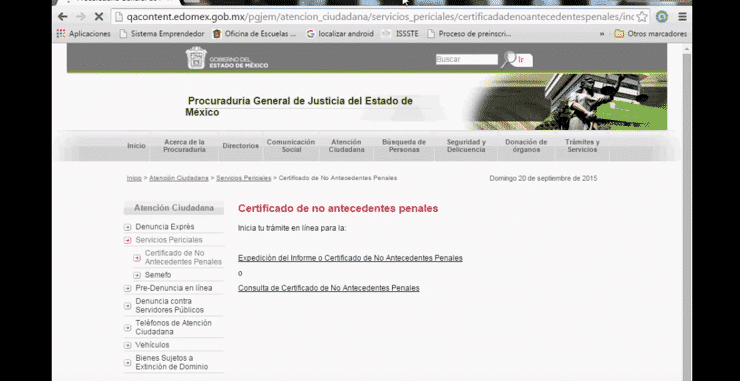The width and height of the screenshot is (740, 381).
Task: Open the localizar android bookmark
Action: 340,34
